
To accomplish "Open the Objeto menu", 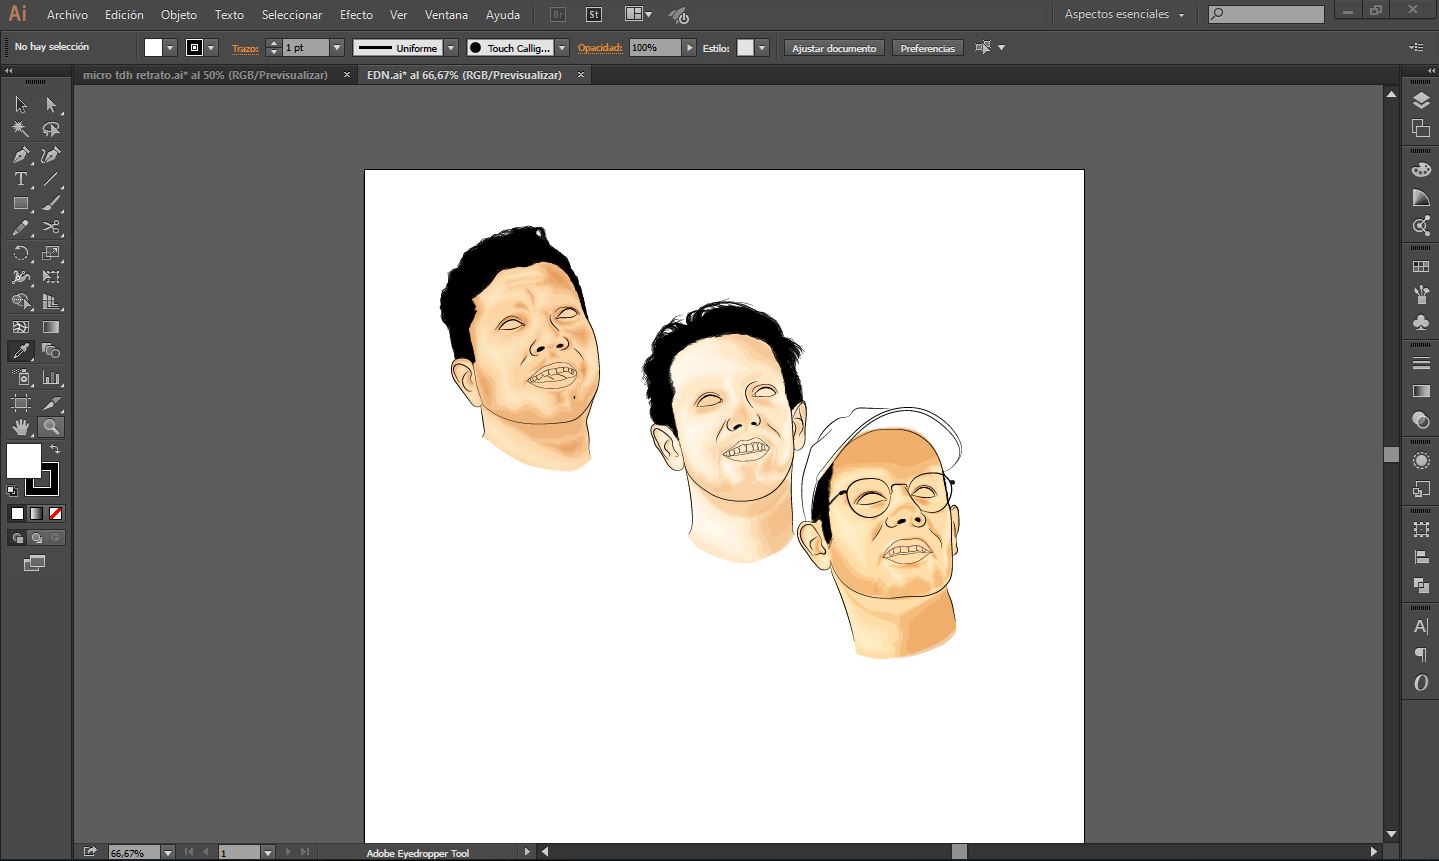I will (179, 15).
